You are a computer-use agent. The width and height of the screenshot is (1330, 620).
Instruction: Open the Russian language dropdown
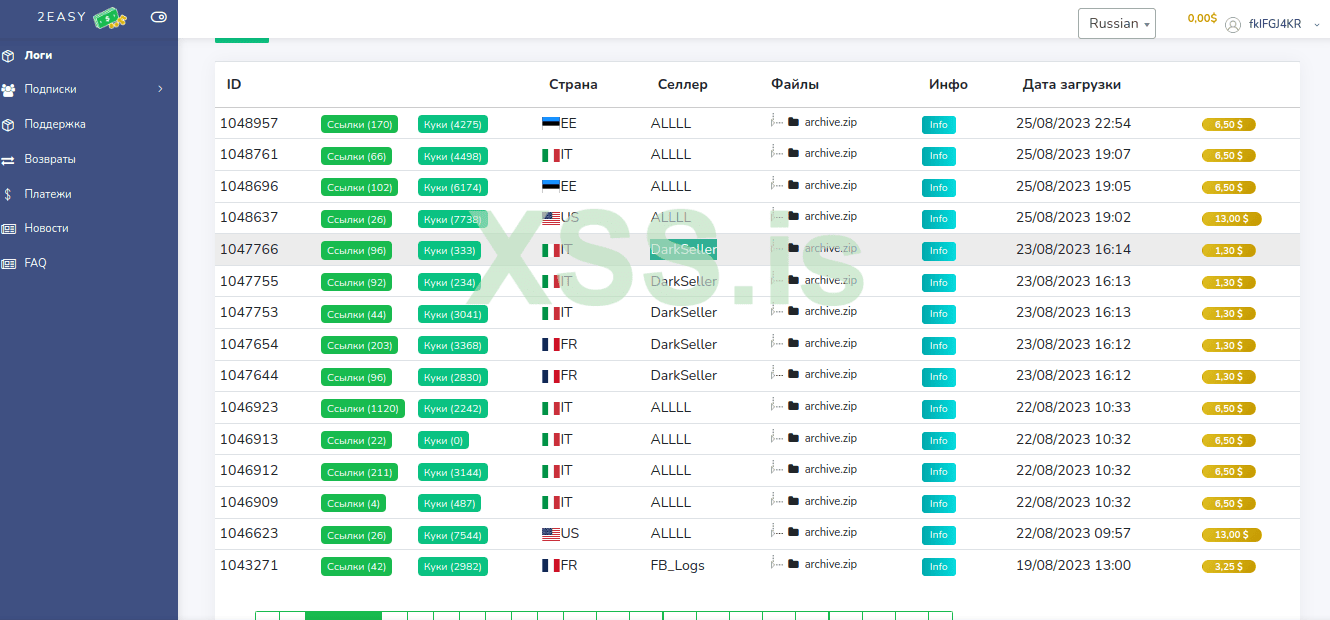[x=1117, y=23]
